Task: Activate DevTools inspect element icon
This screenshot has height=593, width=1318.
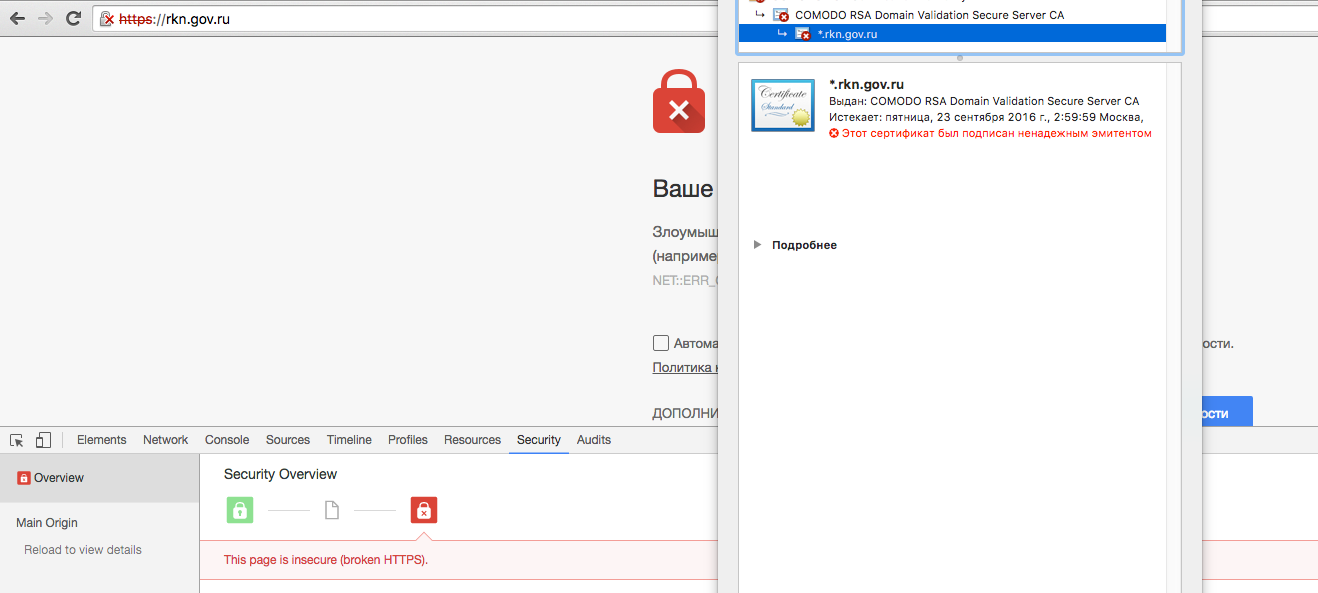Action: tap(17, 440)
